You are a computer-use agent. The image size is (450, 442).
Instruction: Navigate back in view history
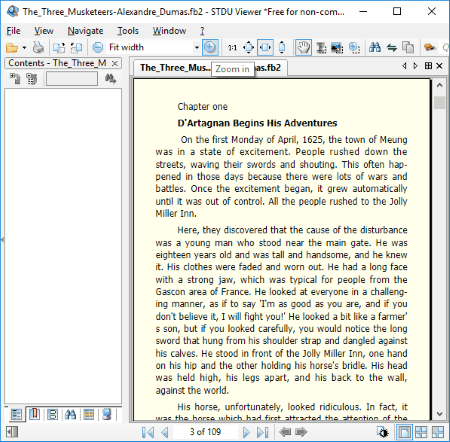coord(285,432)
